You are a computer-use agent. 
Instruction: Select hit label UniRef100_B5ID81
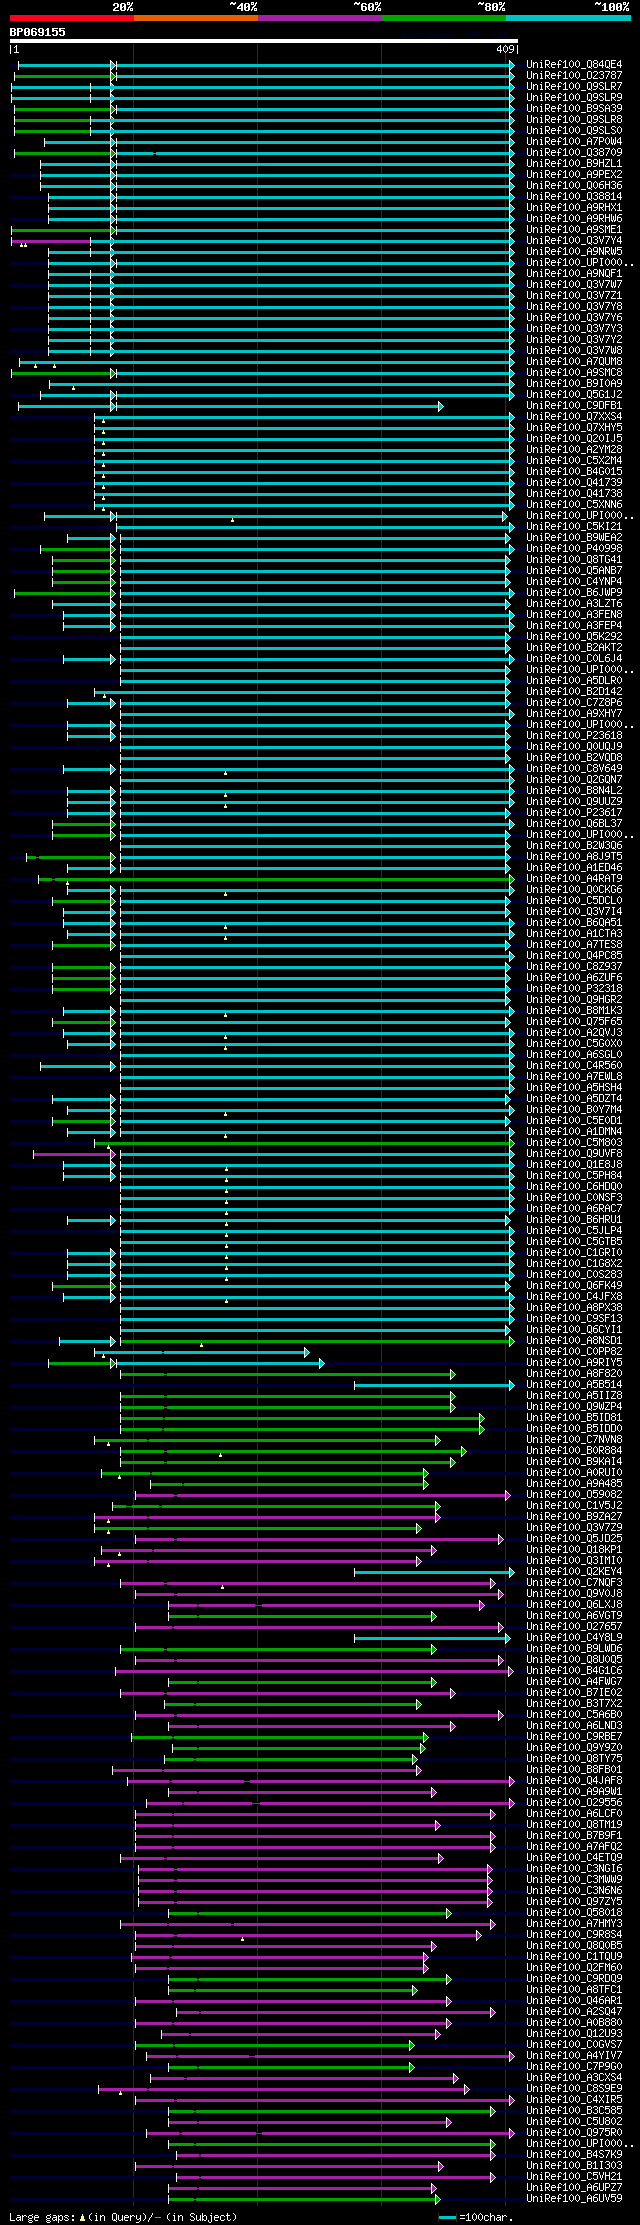click(x=574, y=1418)
